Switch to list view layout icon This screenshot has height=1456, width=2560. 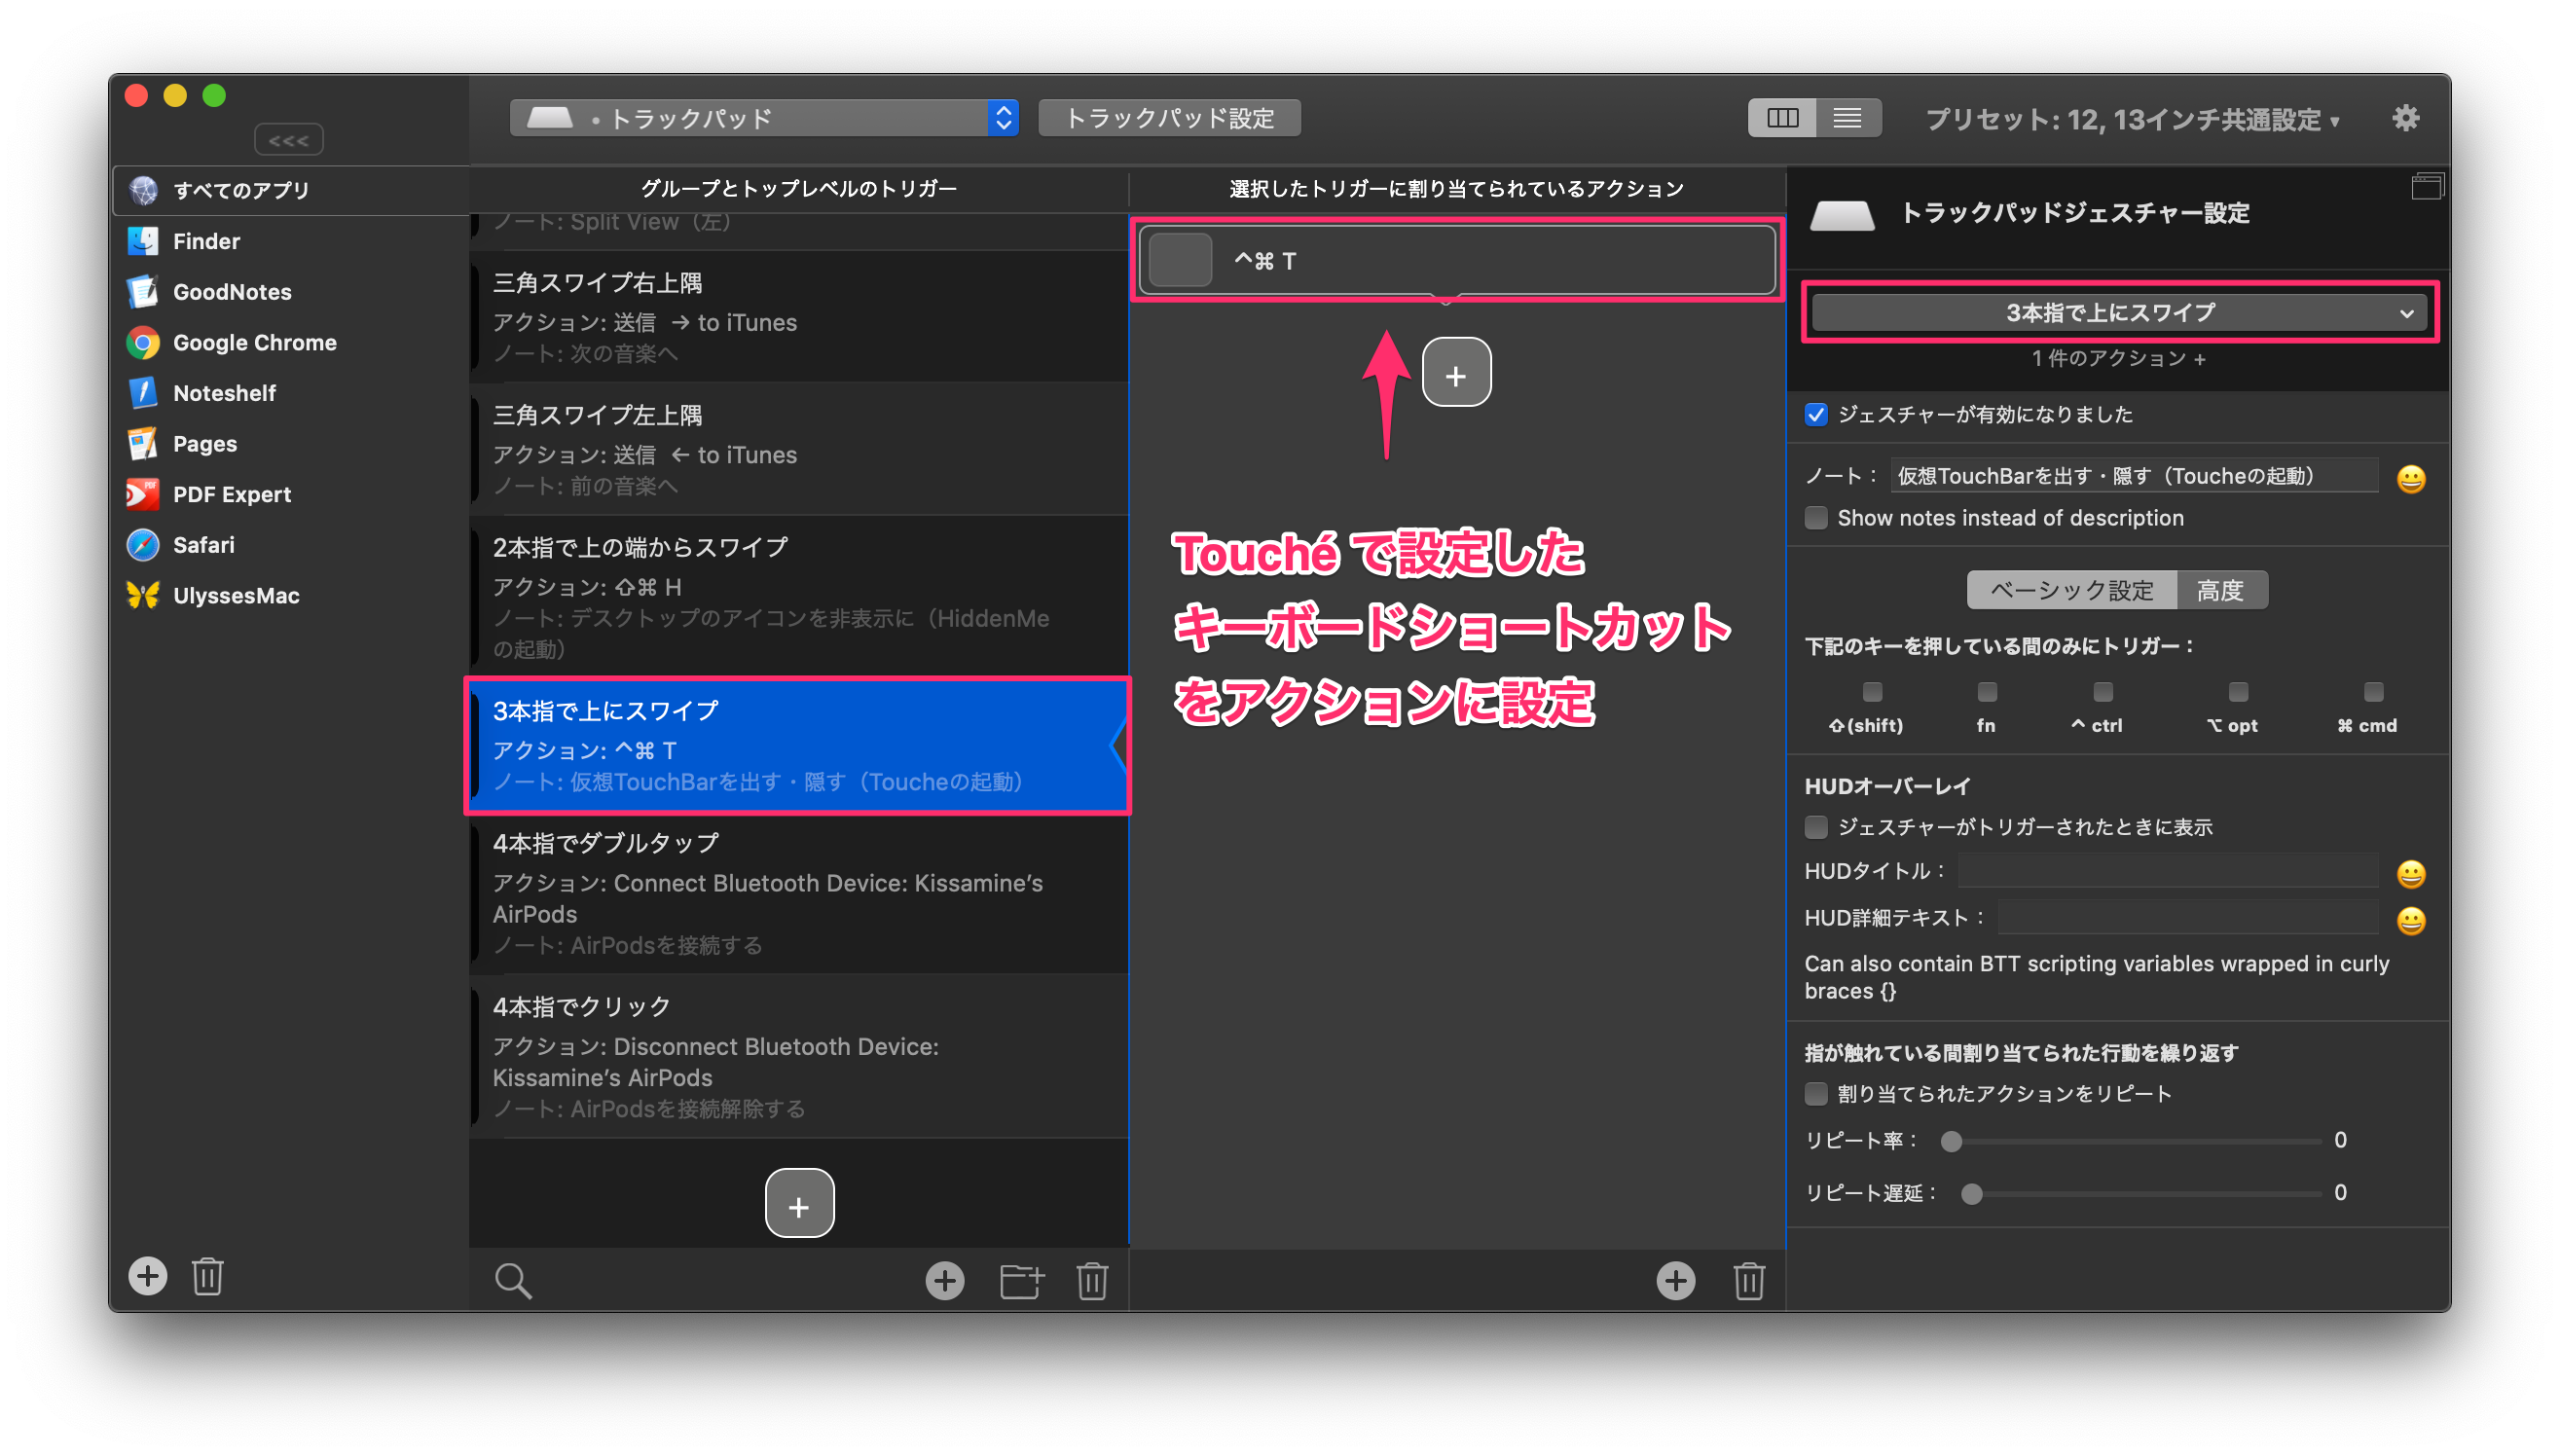point(1847,119)
